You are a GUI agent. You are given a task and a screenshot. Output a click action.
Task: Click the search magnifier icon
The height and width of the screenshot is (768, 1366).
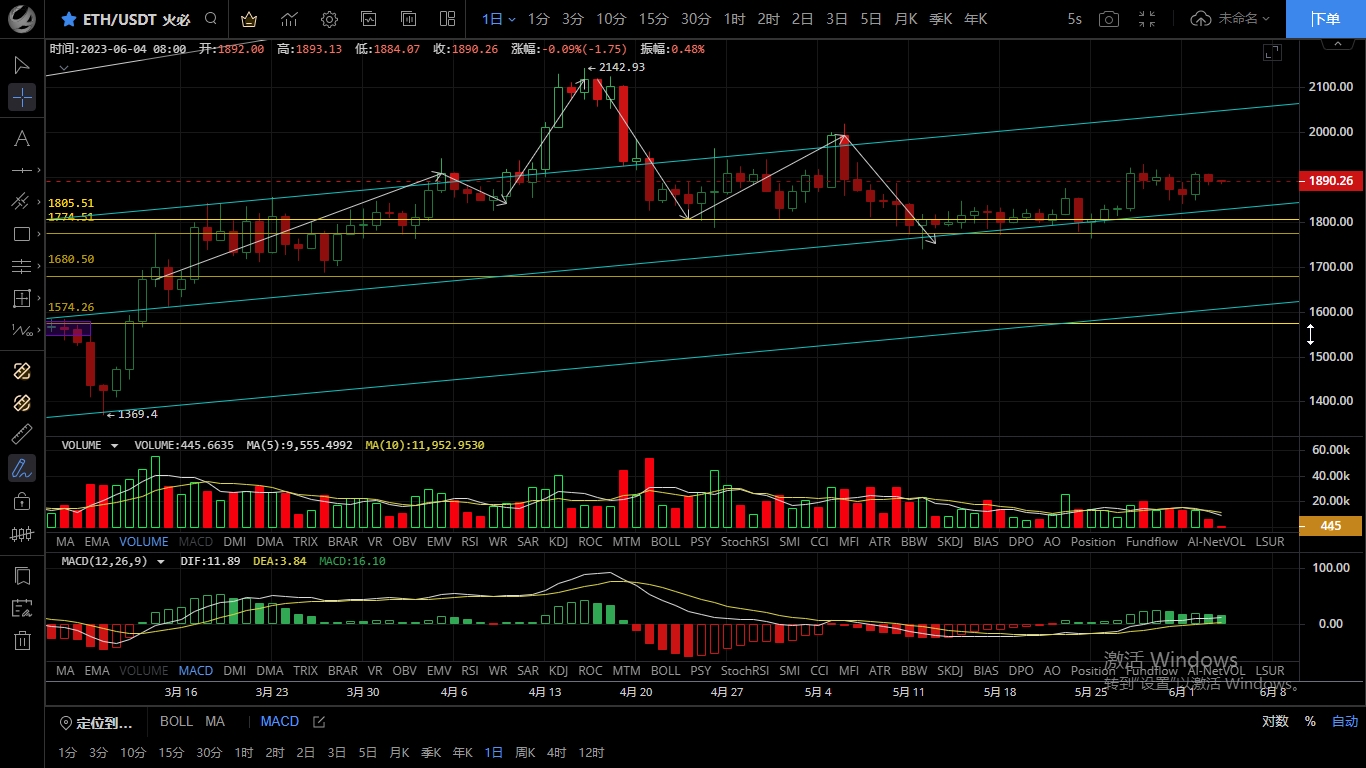(x=210, y=19)
